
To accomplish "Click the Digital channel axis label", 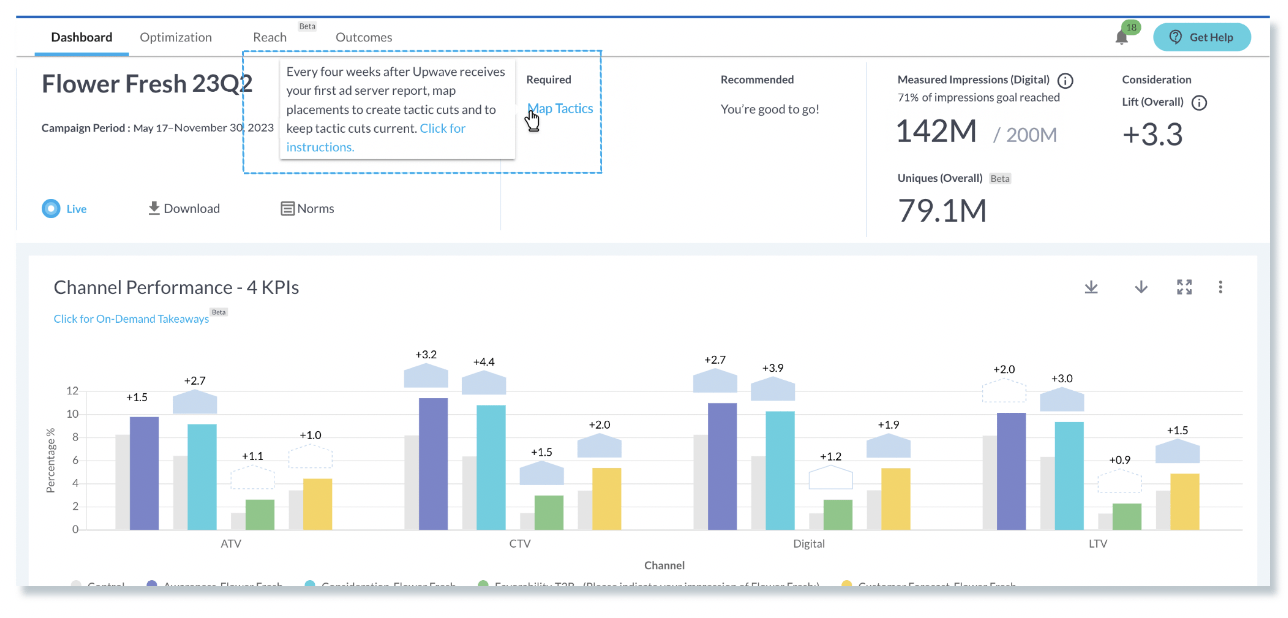I will click(x=809, y=544).
